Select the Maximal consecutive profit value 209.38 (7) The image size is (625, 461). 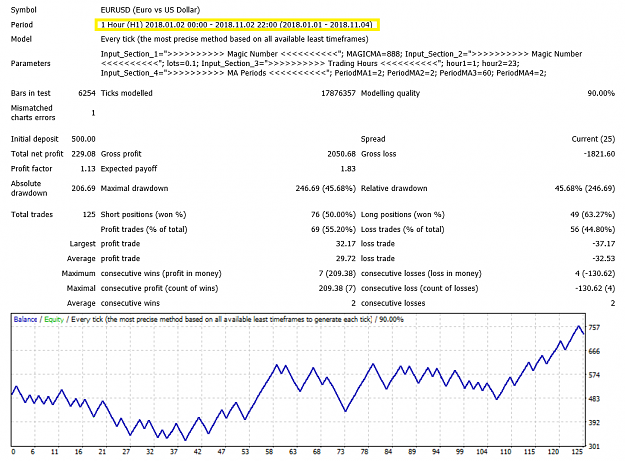coord(337,288)
